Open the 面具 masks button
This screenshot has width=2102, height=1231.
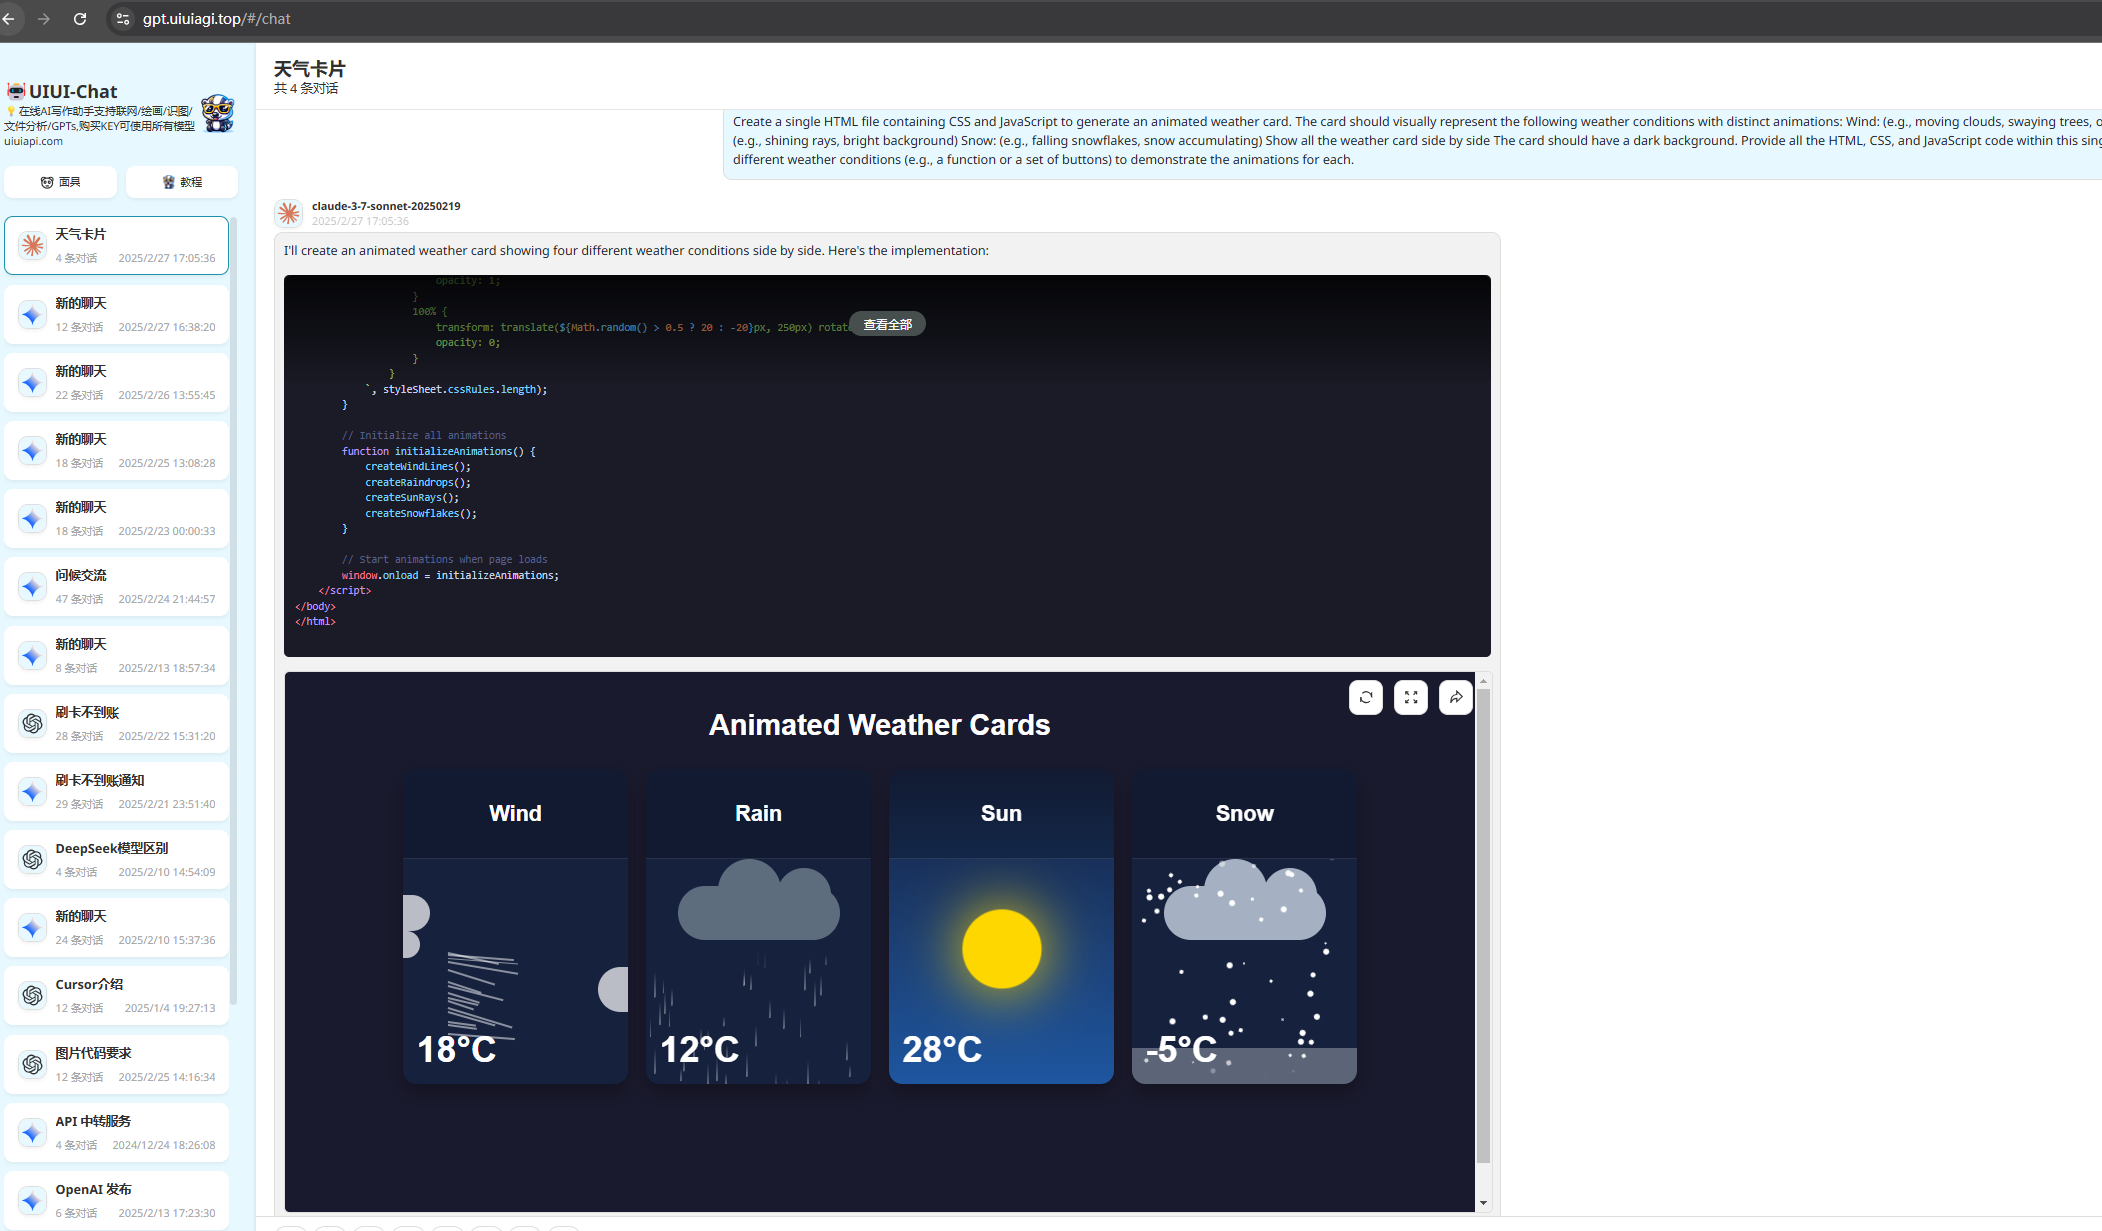tap(60, 182)
